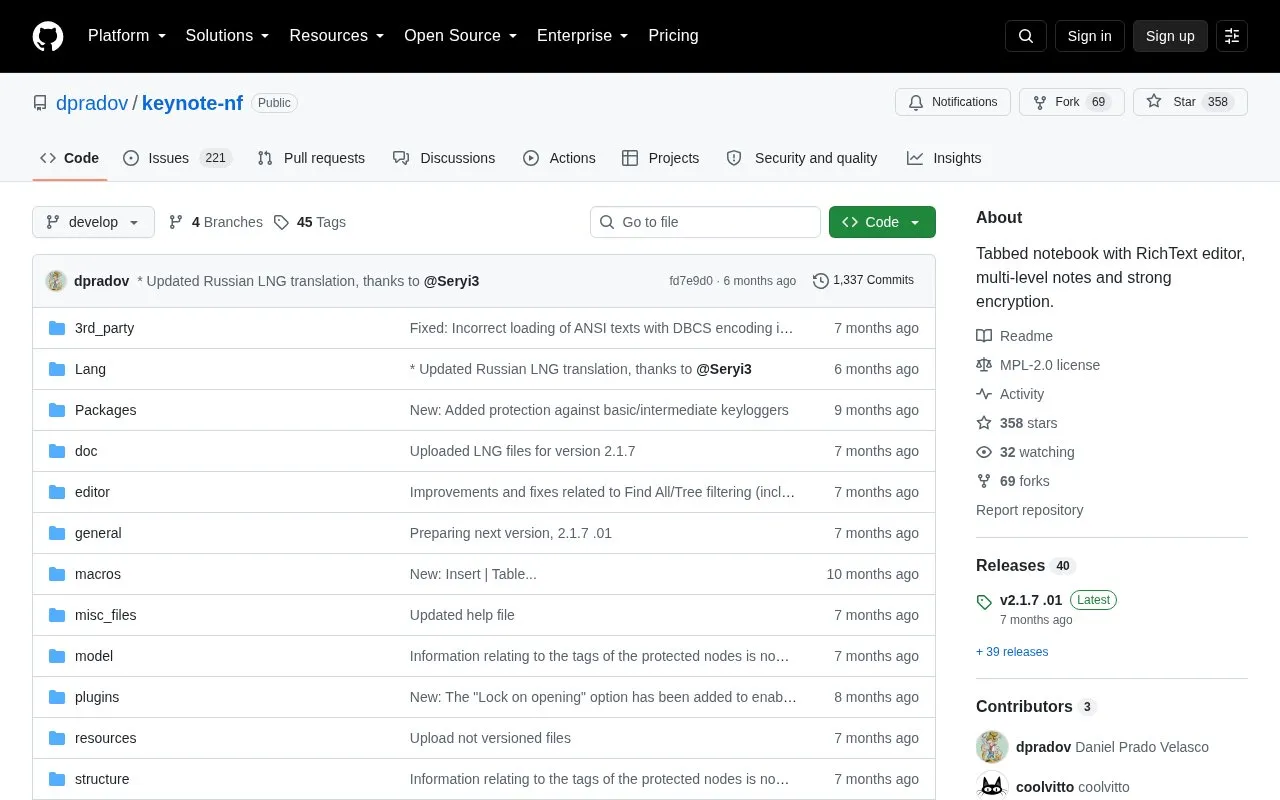
Task: Open the structure folder
Action: point(102,779)
